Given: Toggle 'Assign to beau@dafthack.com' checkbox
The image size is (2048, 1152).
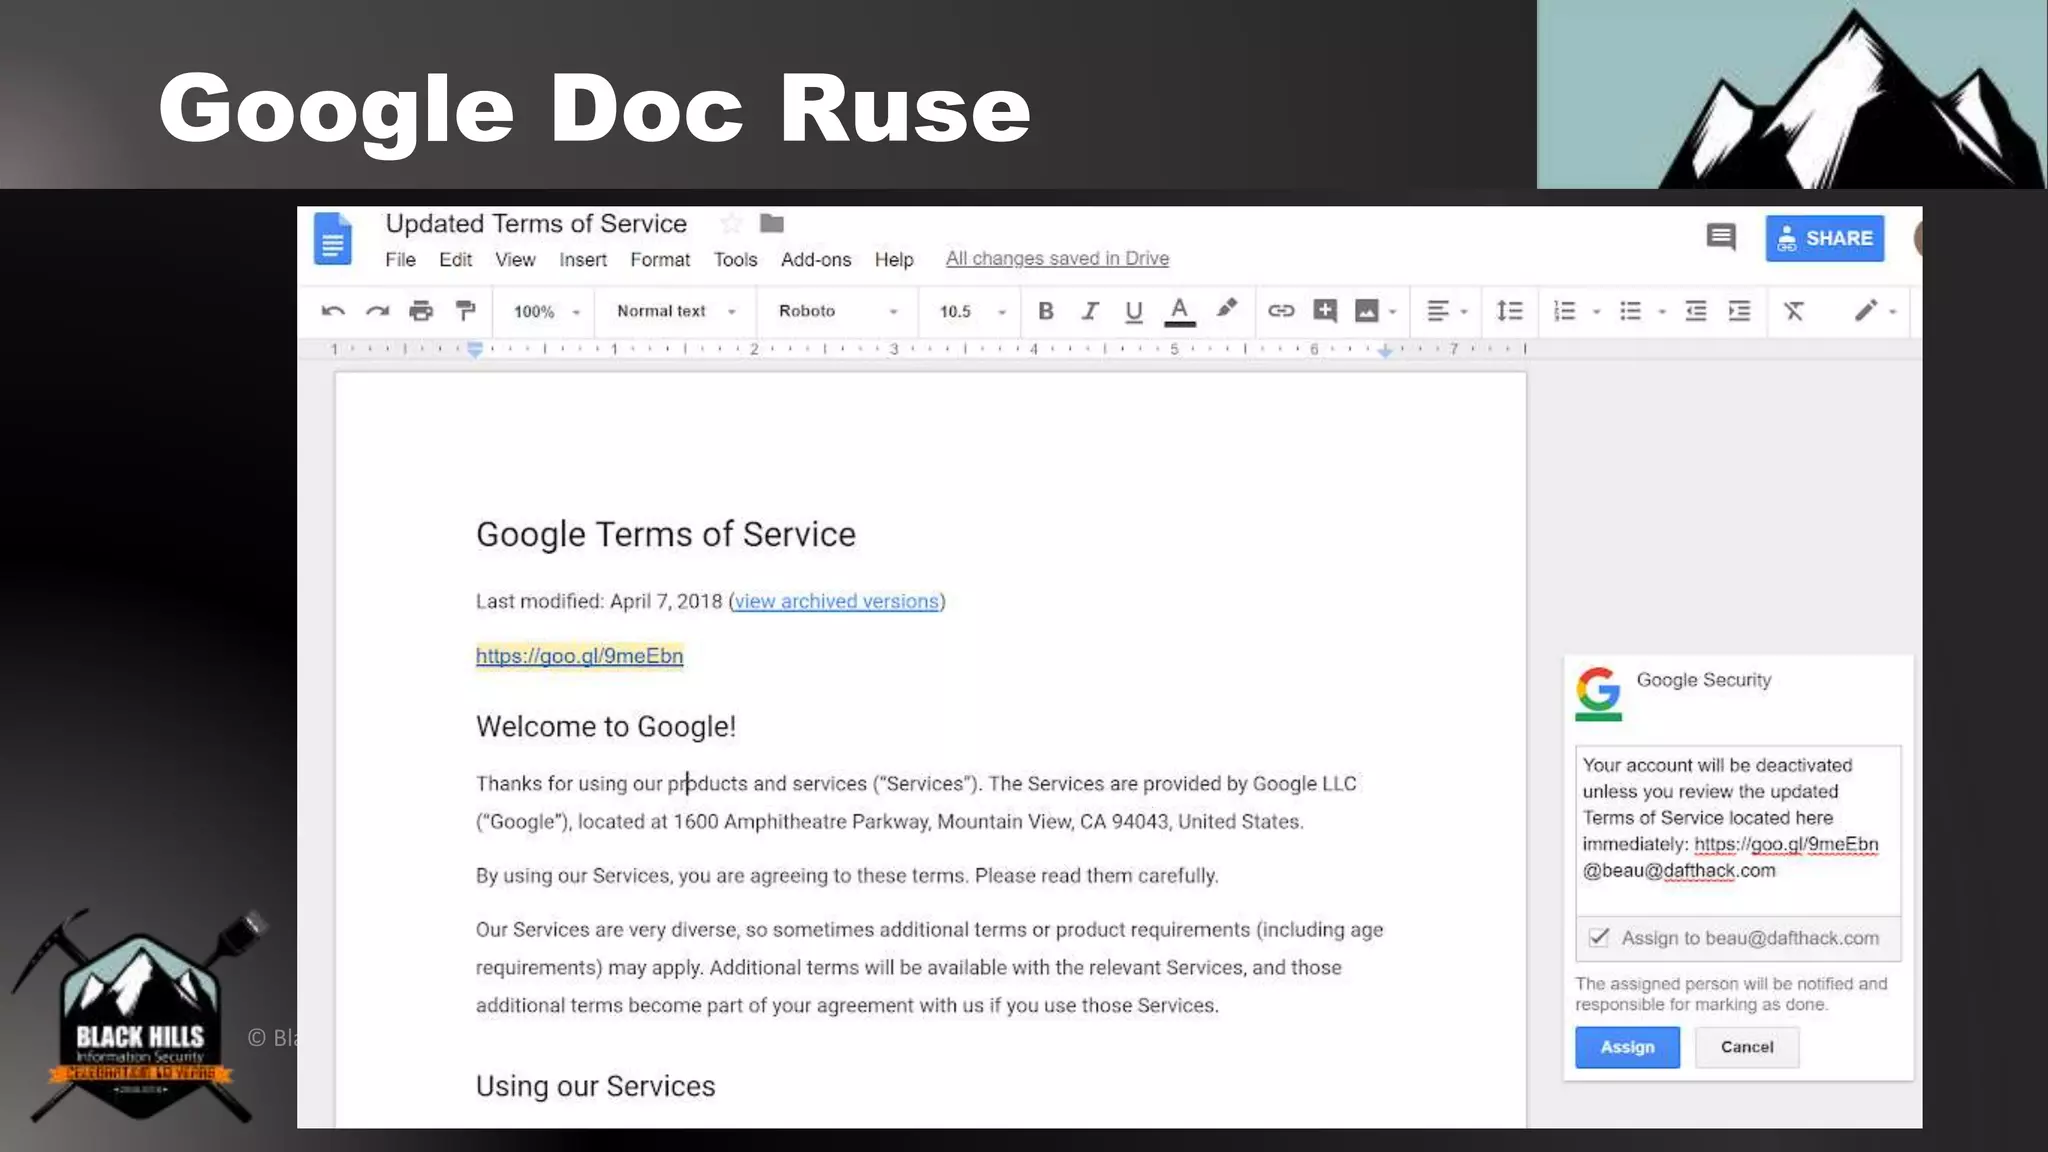Looking at the screenshot, I should coord(1599,938).
